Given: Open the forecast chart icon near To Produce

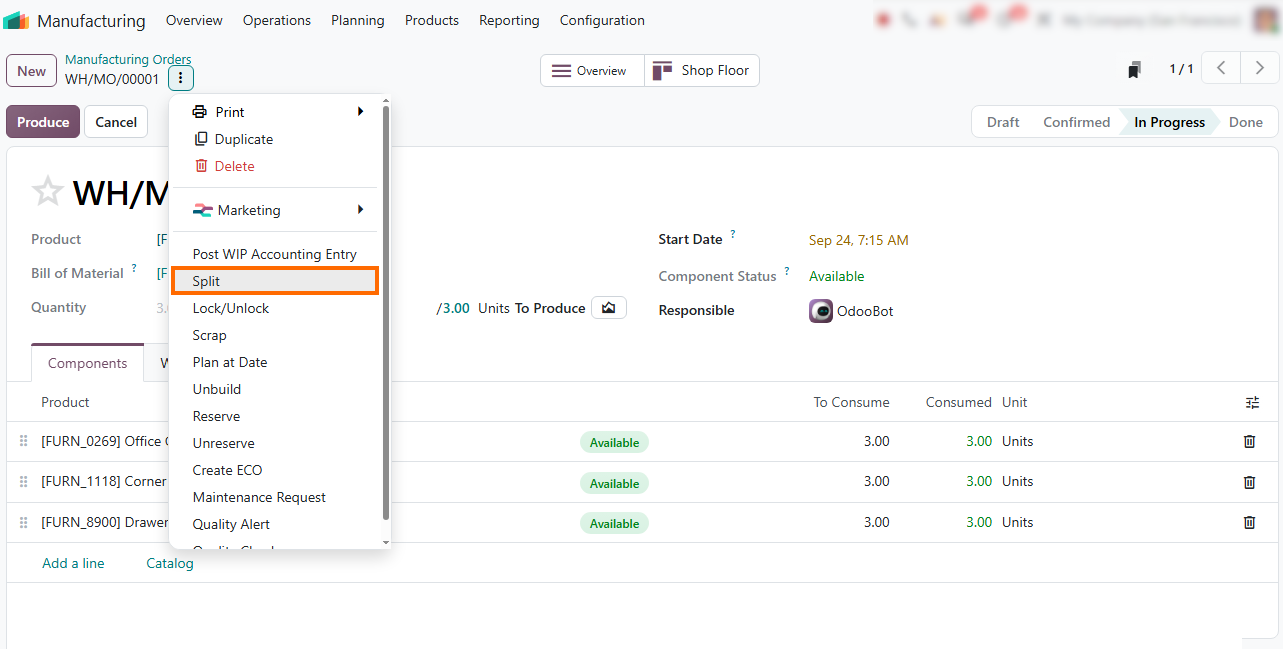Looking at the screenshot, I should [608, 308].
